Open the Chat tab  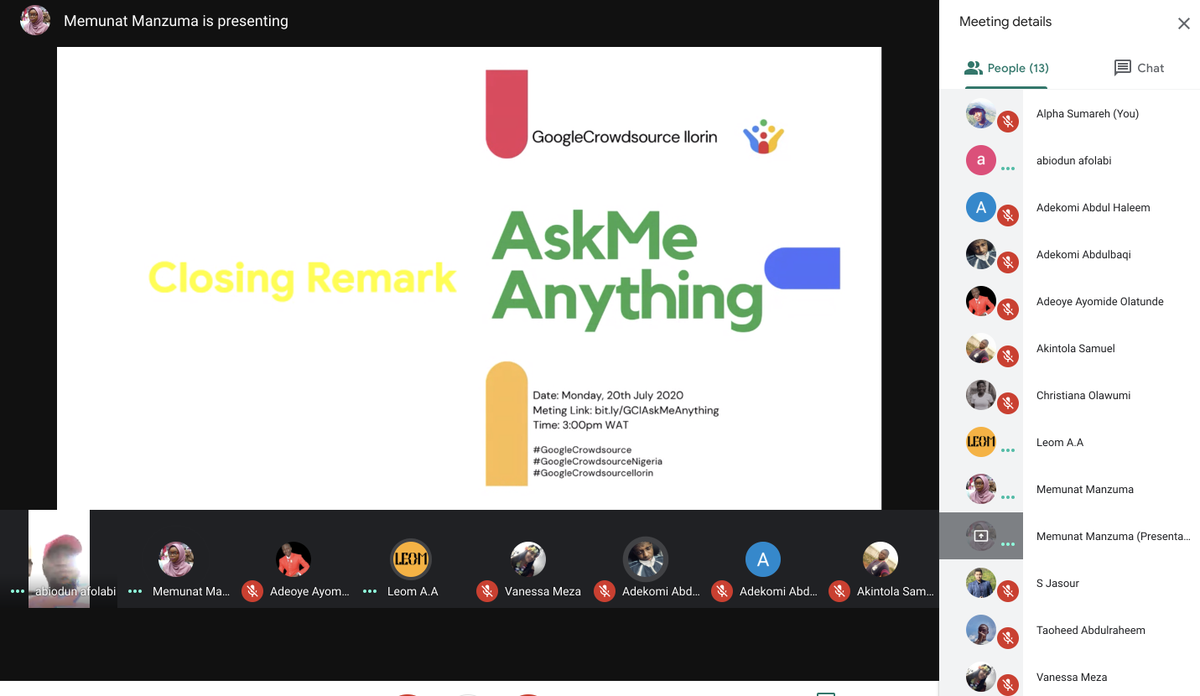coord(1139,68)
